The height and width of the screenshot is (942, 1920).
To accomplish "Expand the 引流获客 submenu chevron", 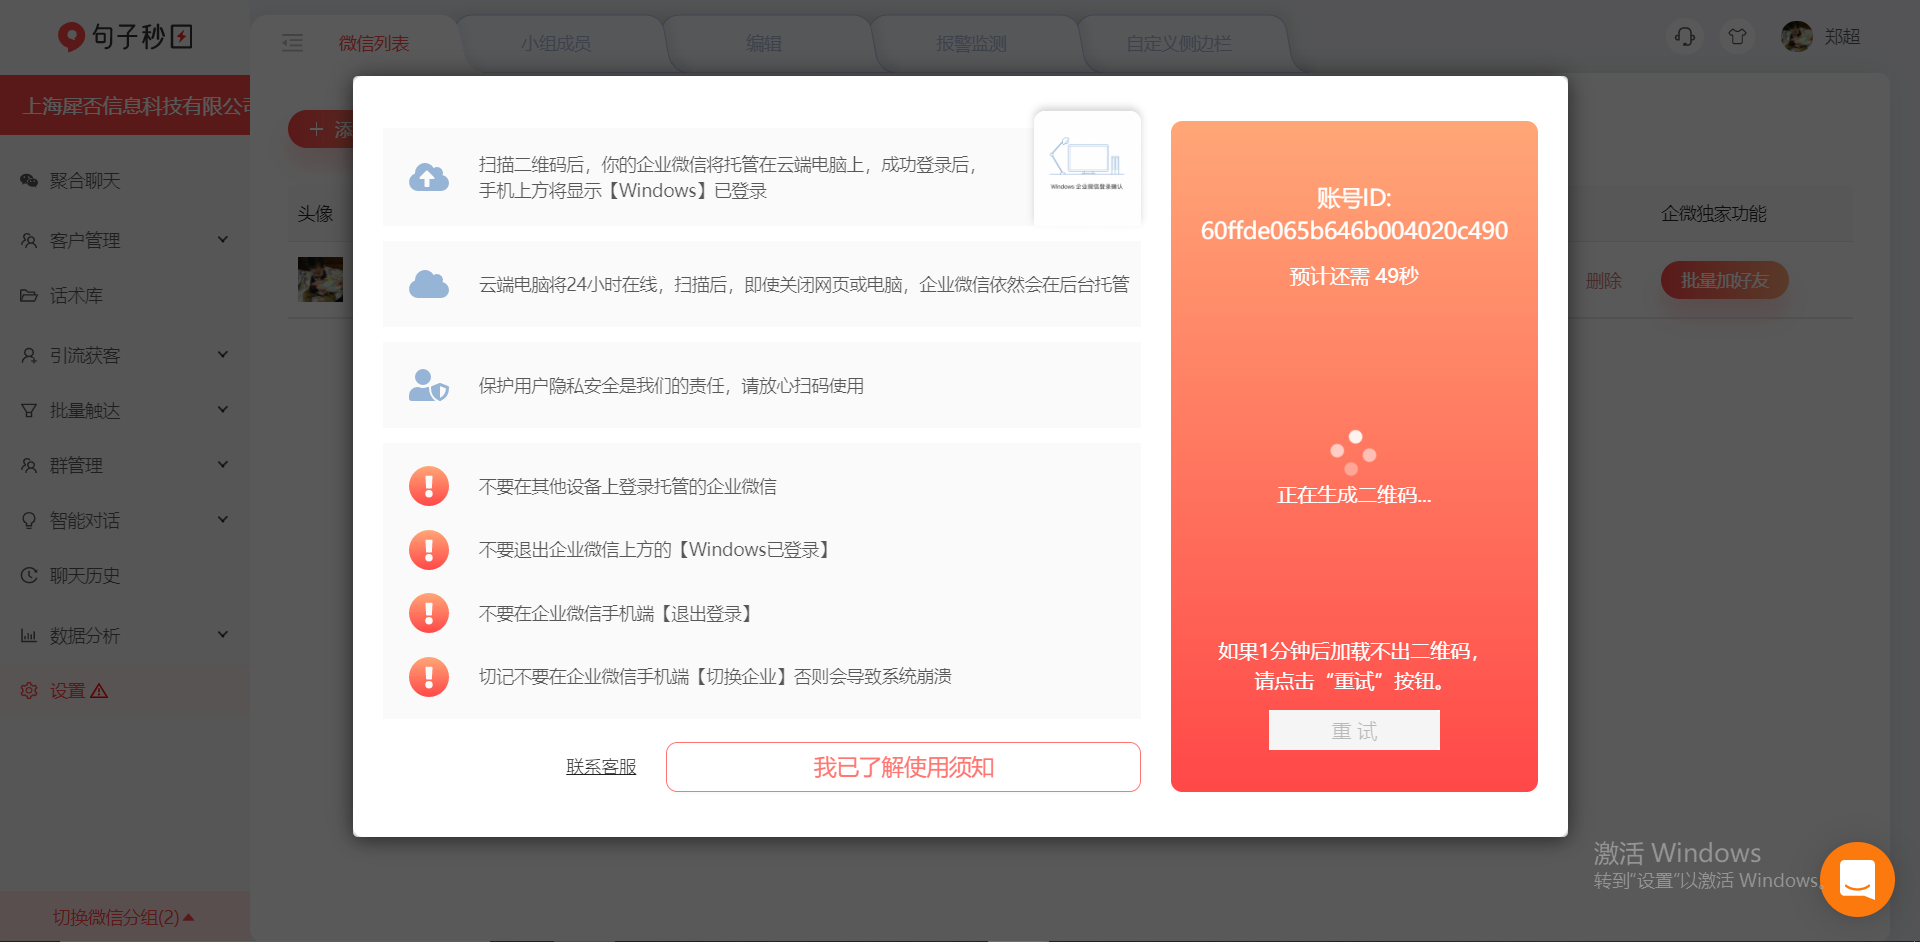I will (223, 355).
